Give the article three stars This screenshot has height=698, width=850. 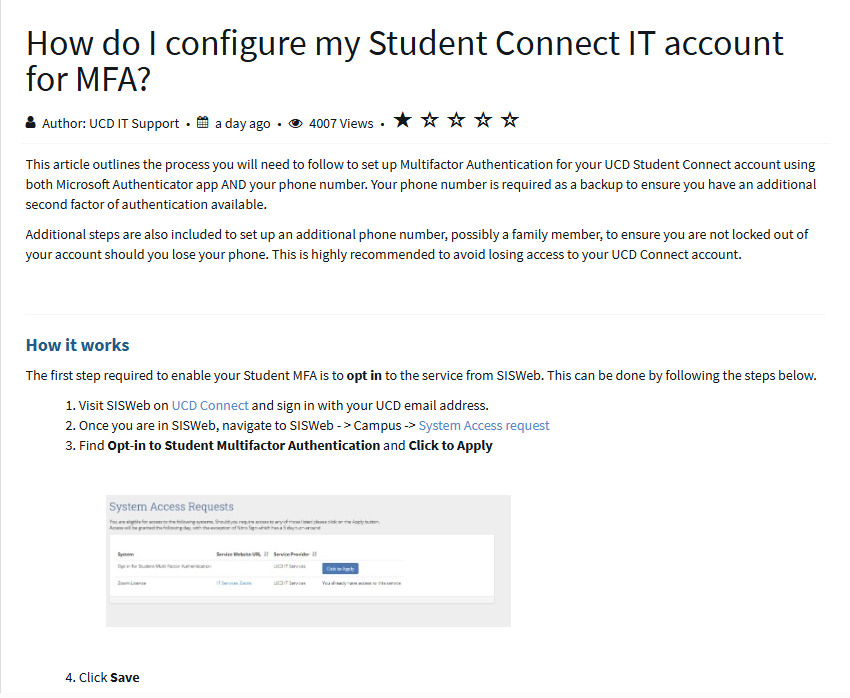(457, 121)
